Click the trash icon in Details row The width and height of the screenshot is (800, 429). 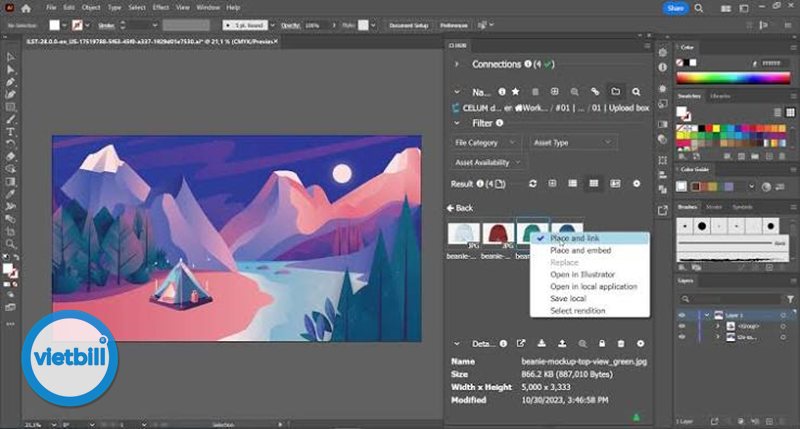621,343
